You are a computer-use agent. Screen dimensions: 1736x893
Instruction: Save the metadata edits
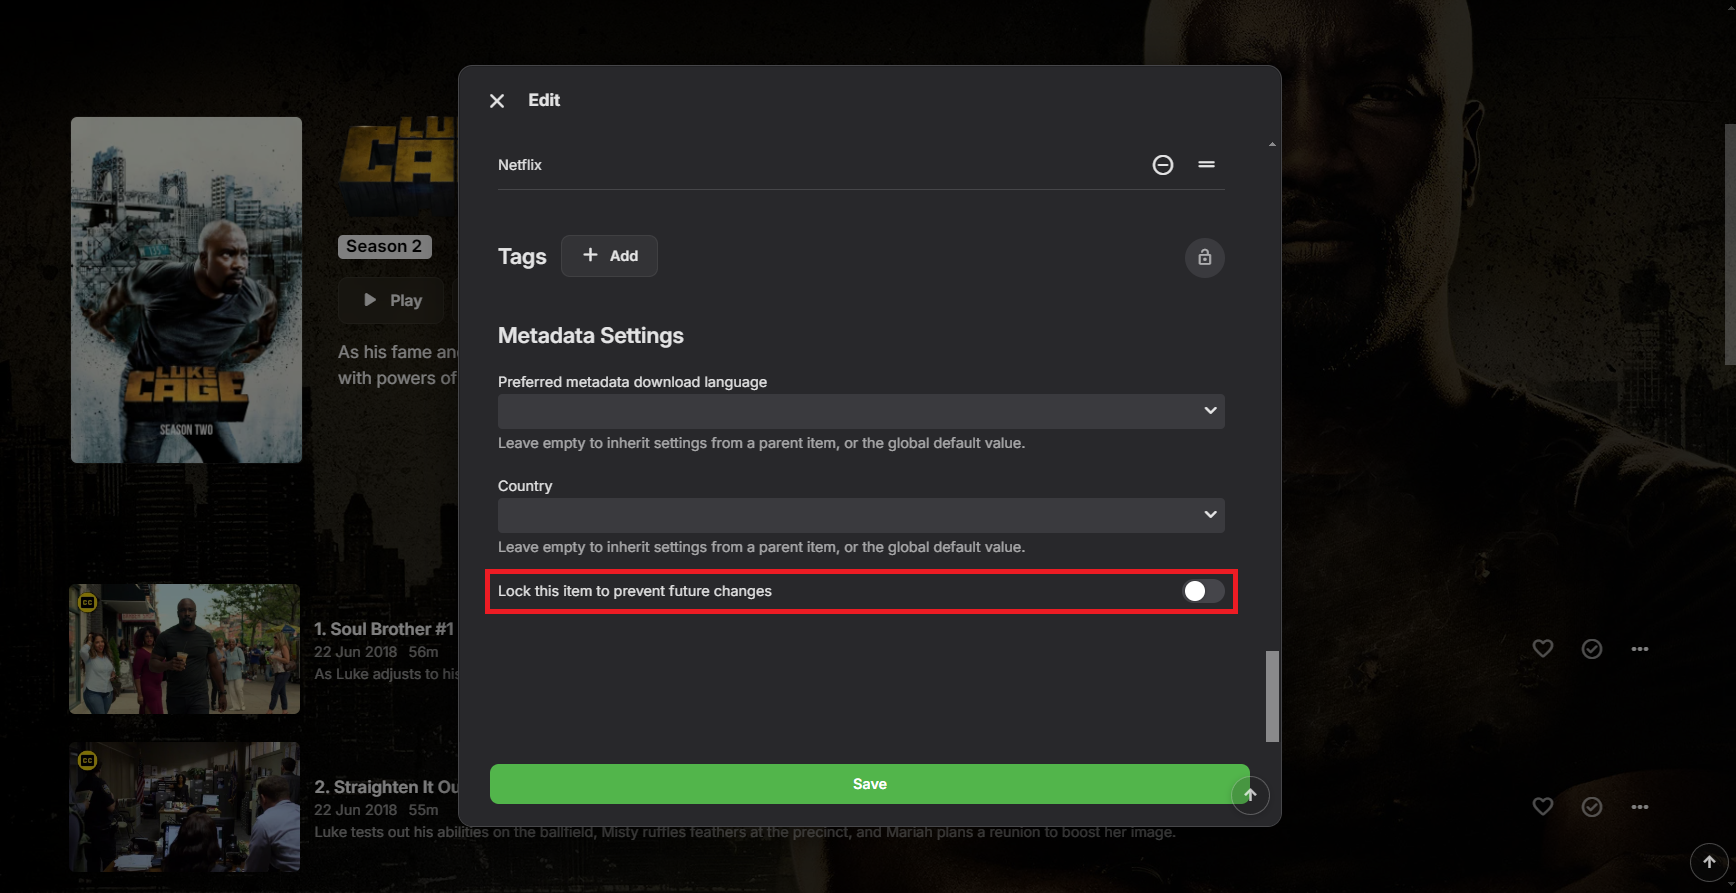[869, 784]
